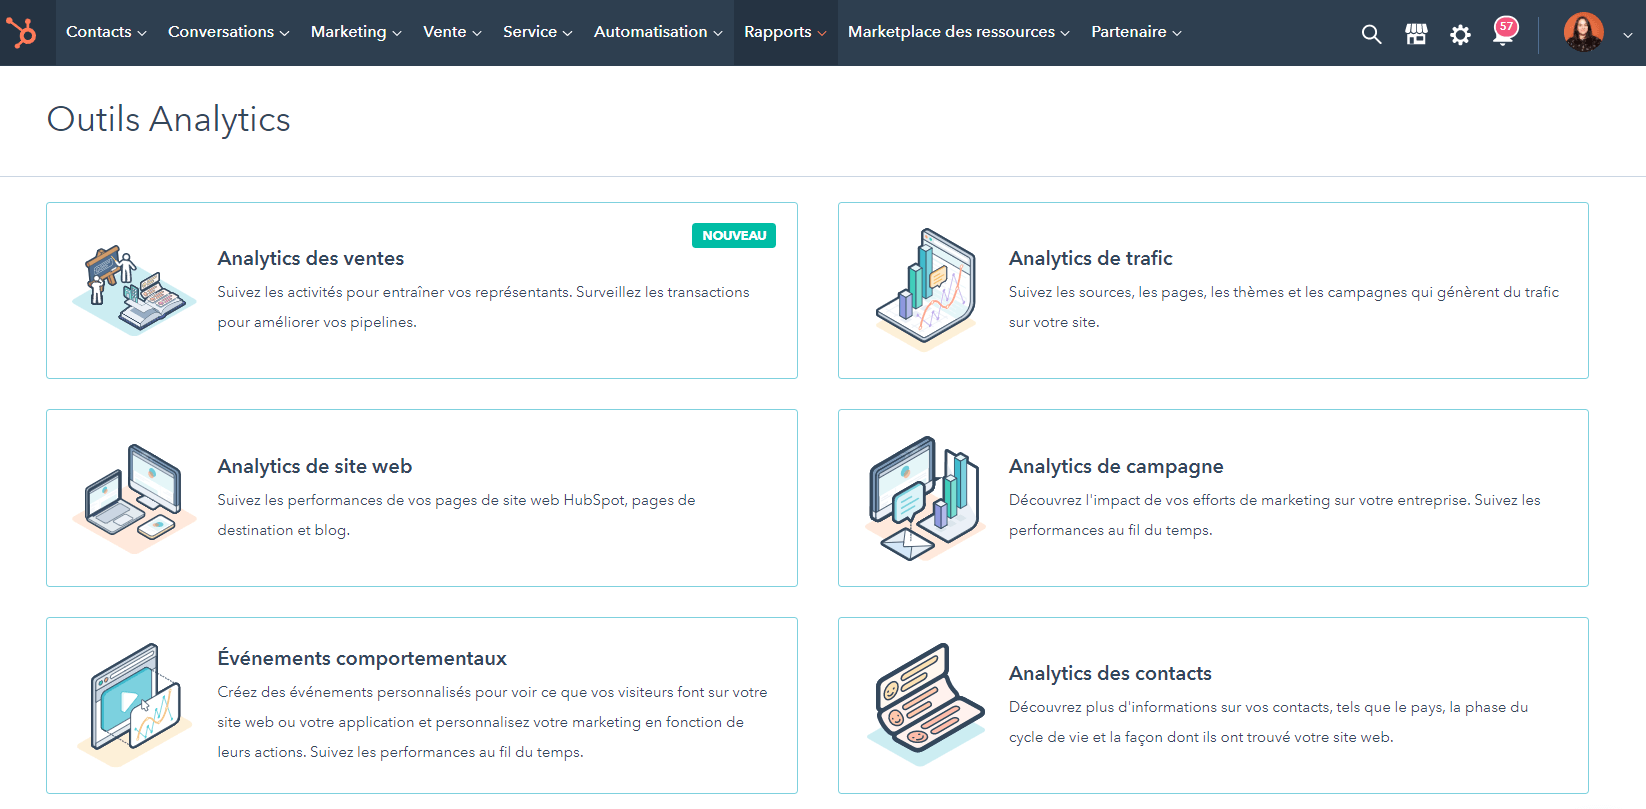The height and width of the screenshot is (809, 1646).
Task: Open the Rapports menu
Action: tap(785, 32)
